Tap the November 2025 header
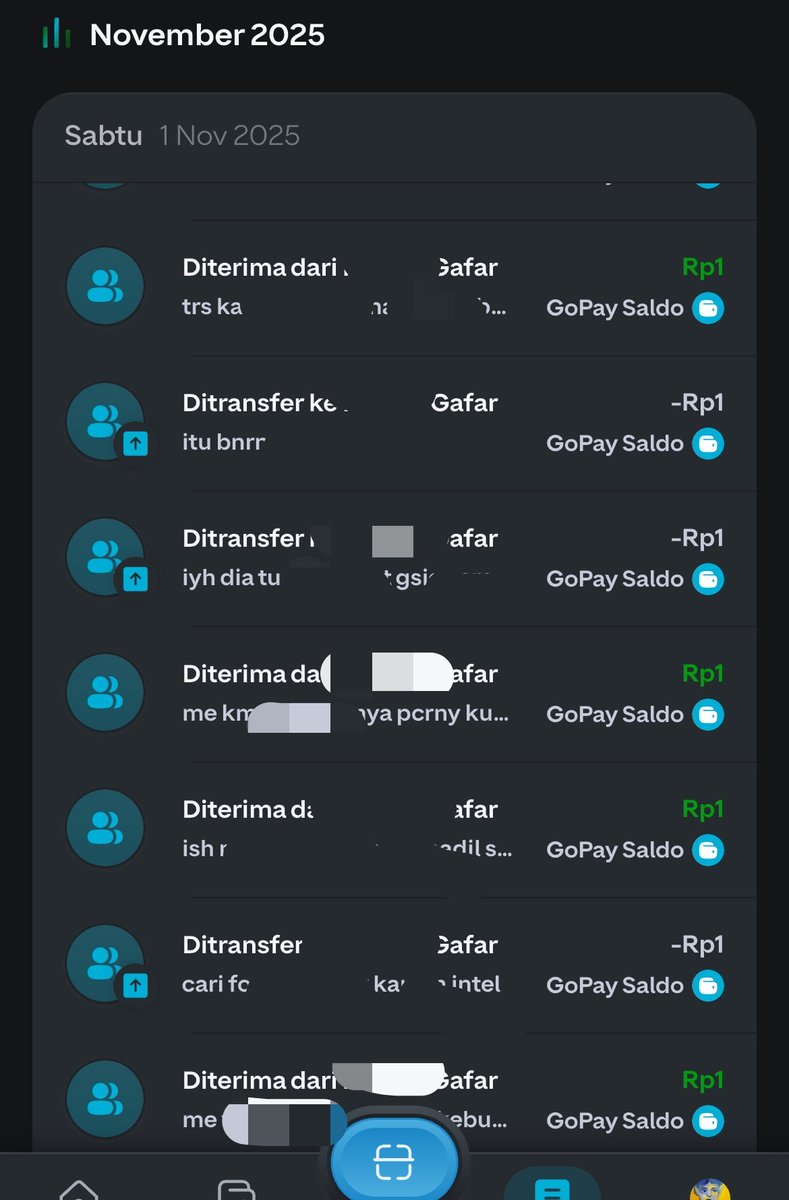 [207, 35]
